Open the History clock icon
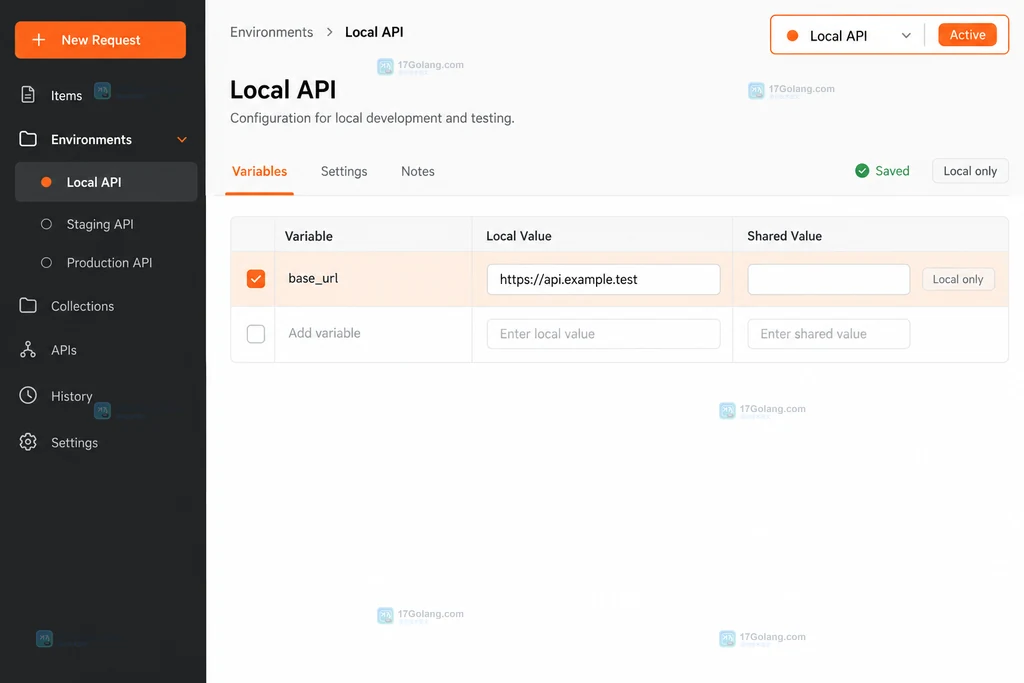This screenshot has width=1024, height=683. tap(28, 395)
